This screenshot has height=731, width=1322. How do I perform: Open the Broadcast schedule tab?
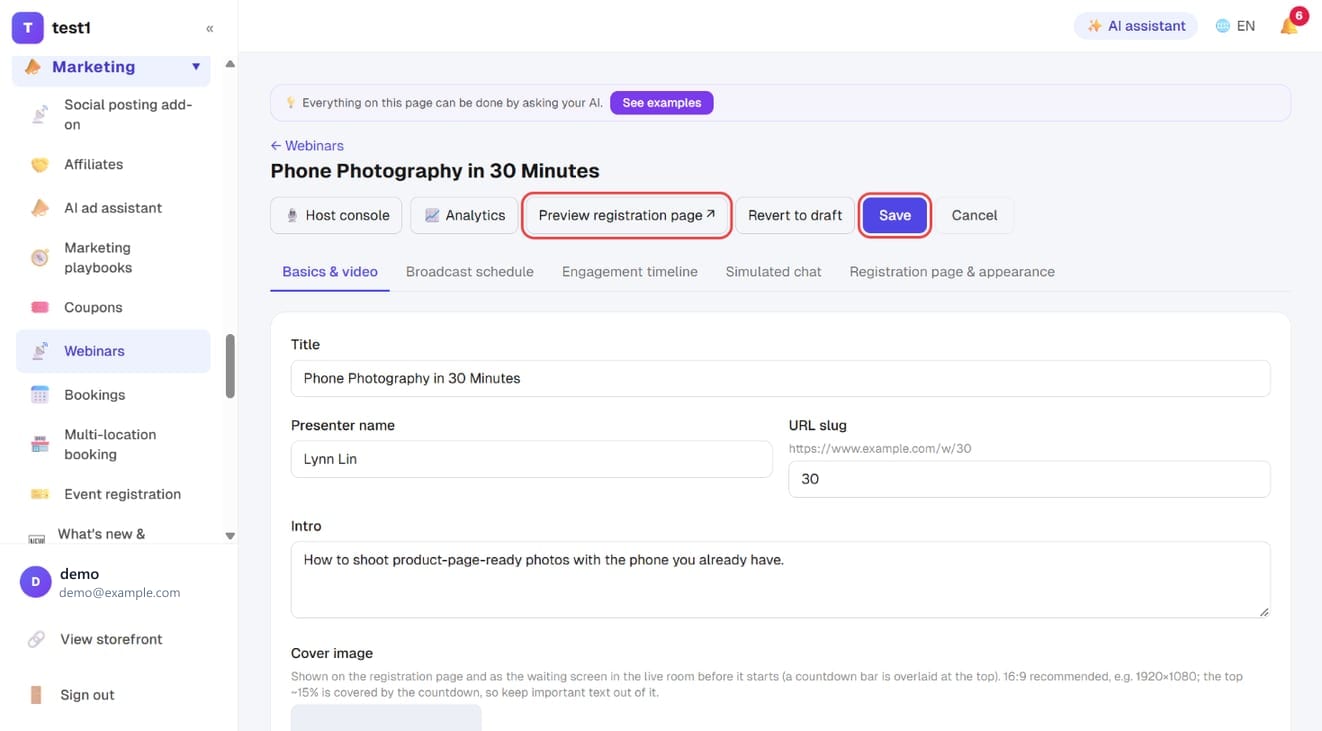[470, 271]
